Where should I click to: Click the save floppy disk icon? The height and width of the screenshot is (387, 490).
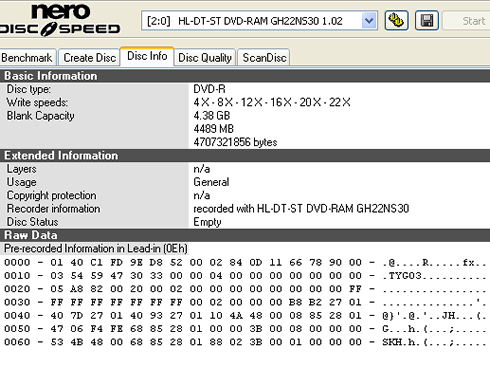click(x=427, y=21)
